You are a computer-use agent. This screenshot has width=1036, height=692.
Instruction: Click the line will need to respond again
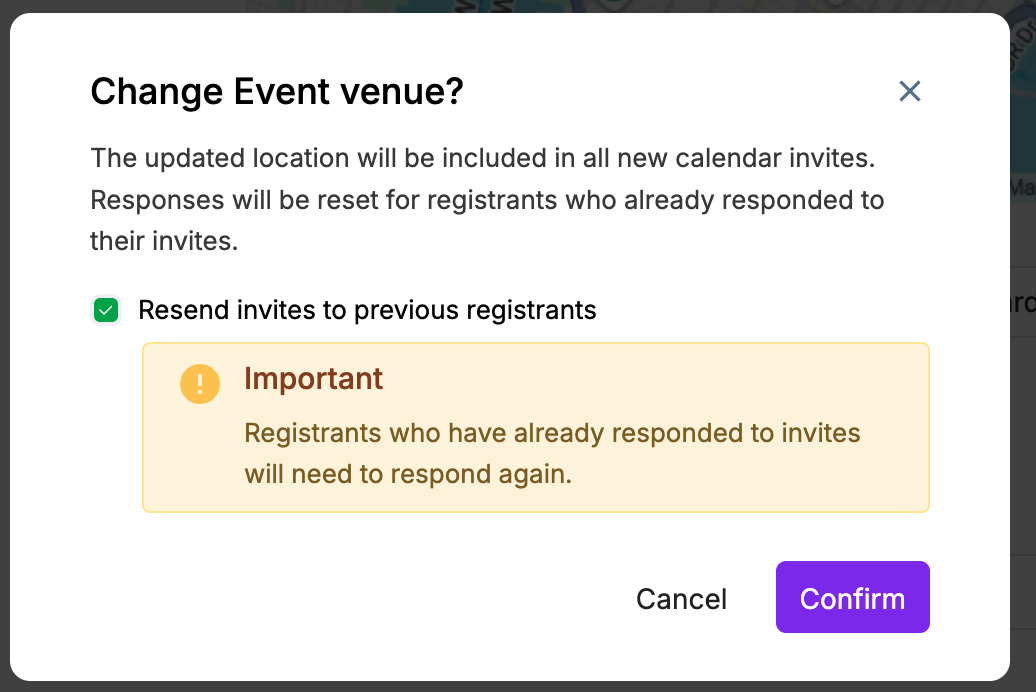(x=408, y=474)
